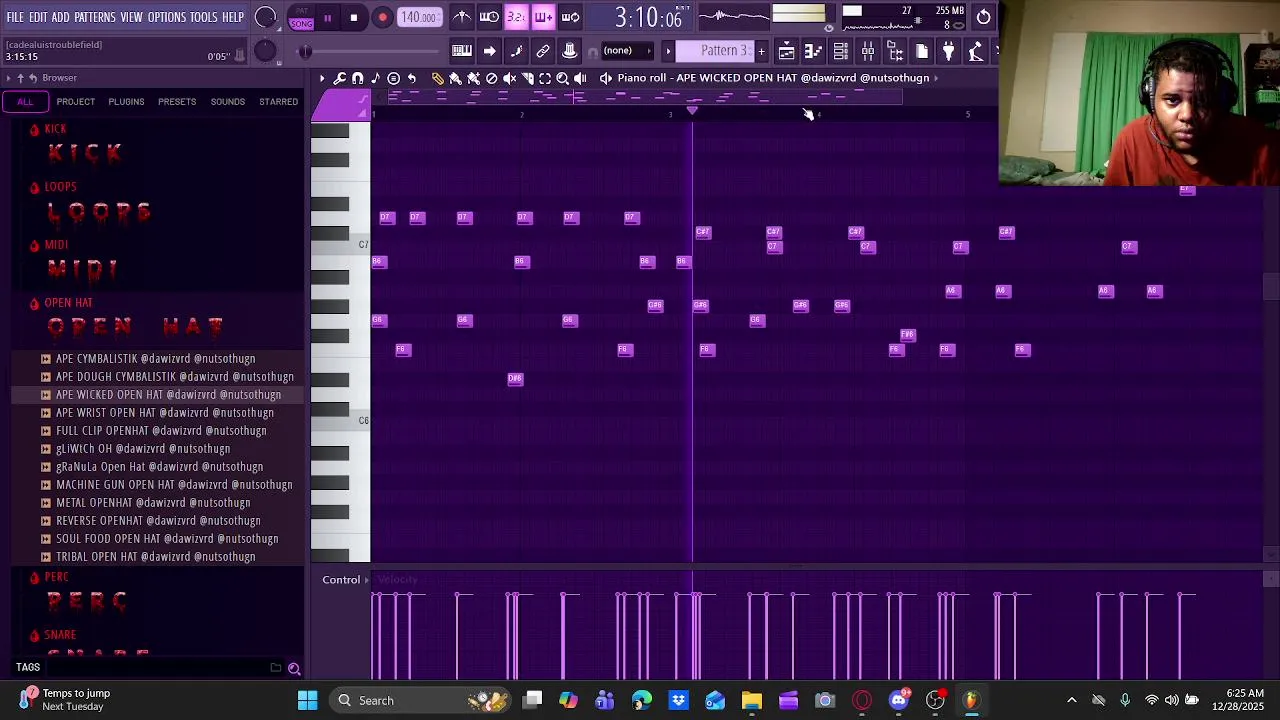Open the Playlist view
The height and width of the screenshot is (720, 1280).
[787, 51]
